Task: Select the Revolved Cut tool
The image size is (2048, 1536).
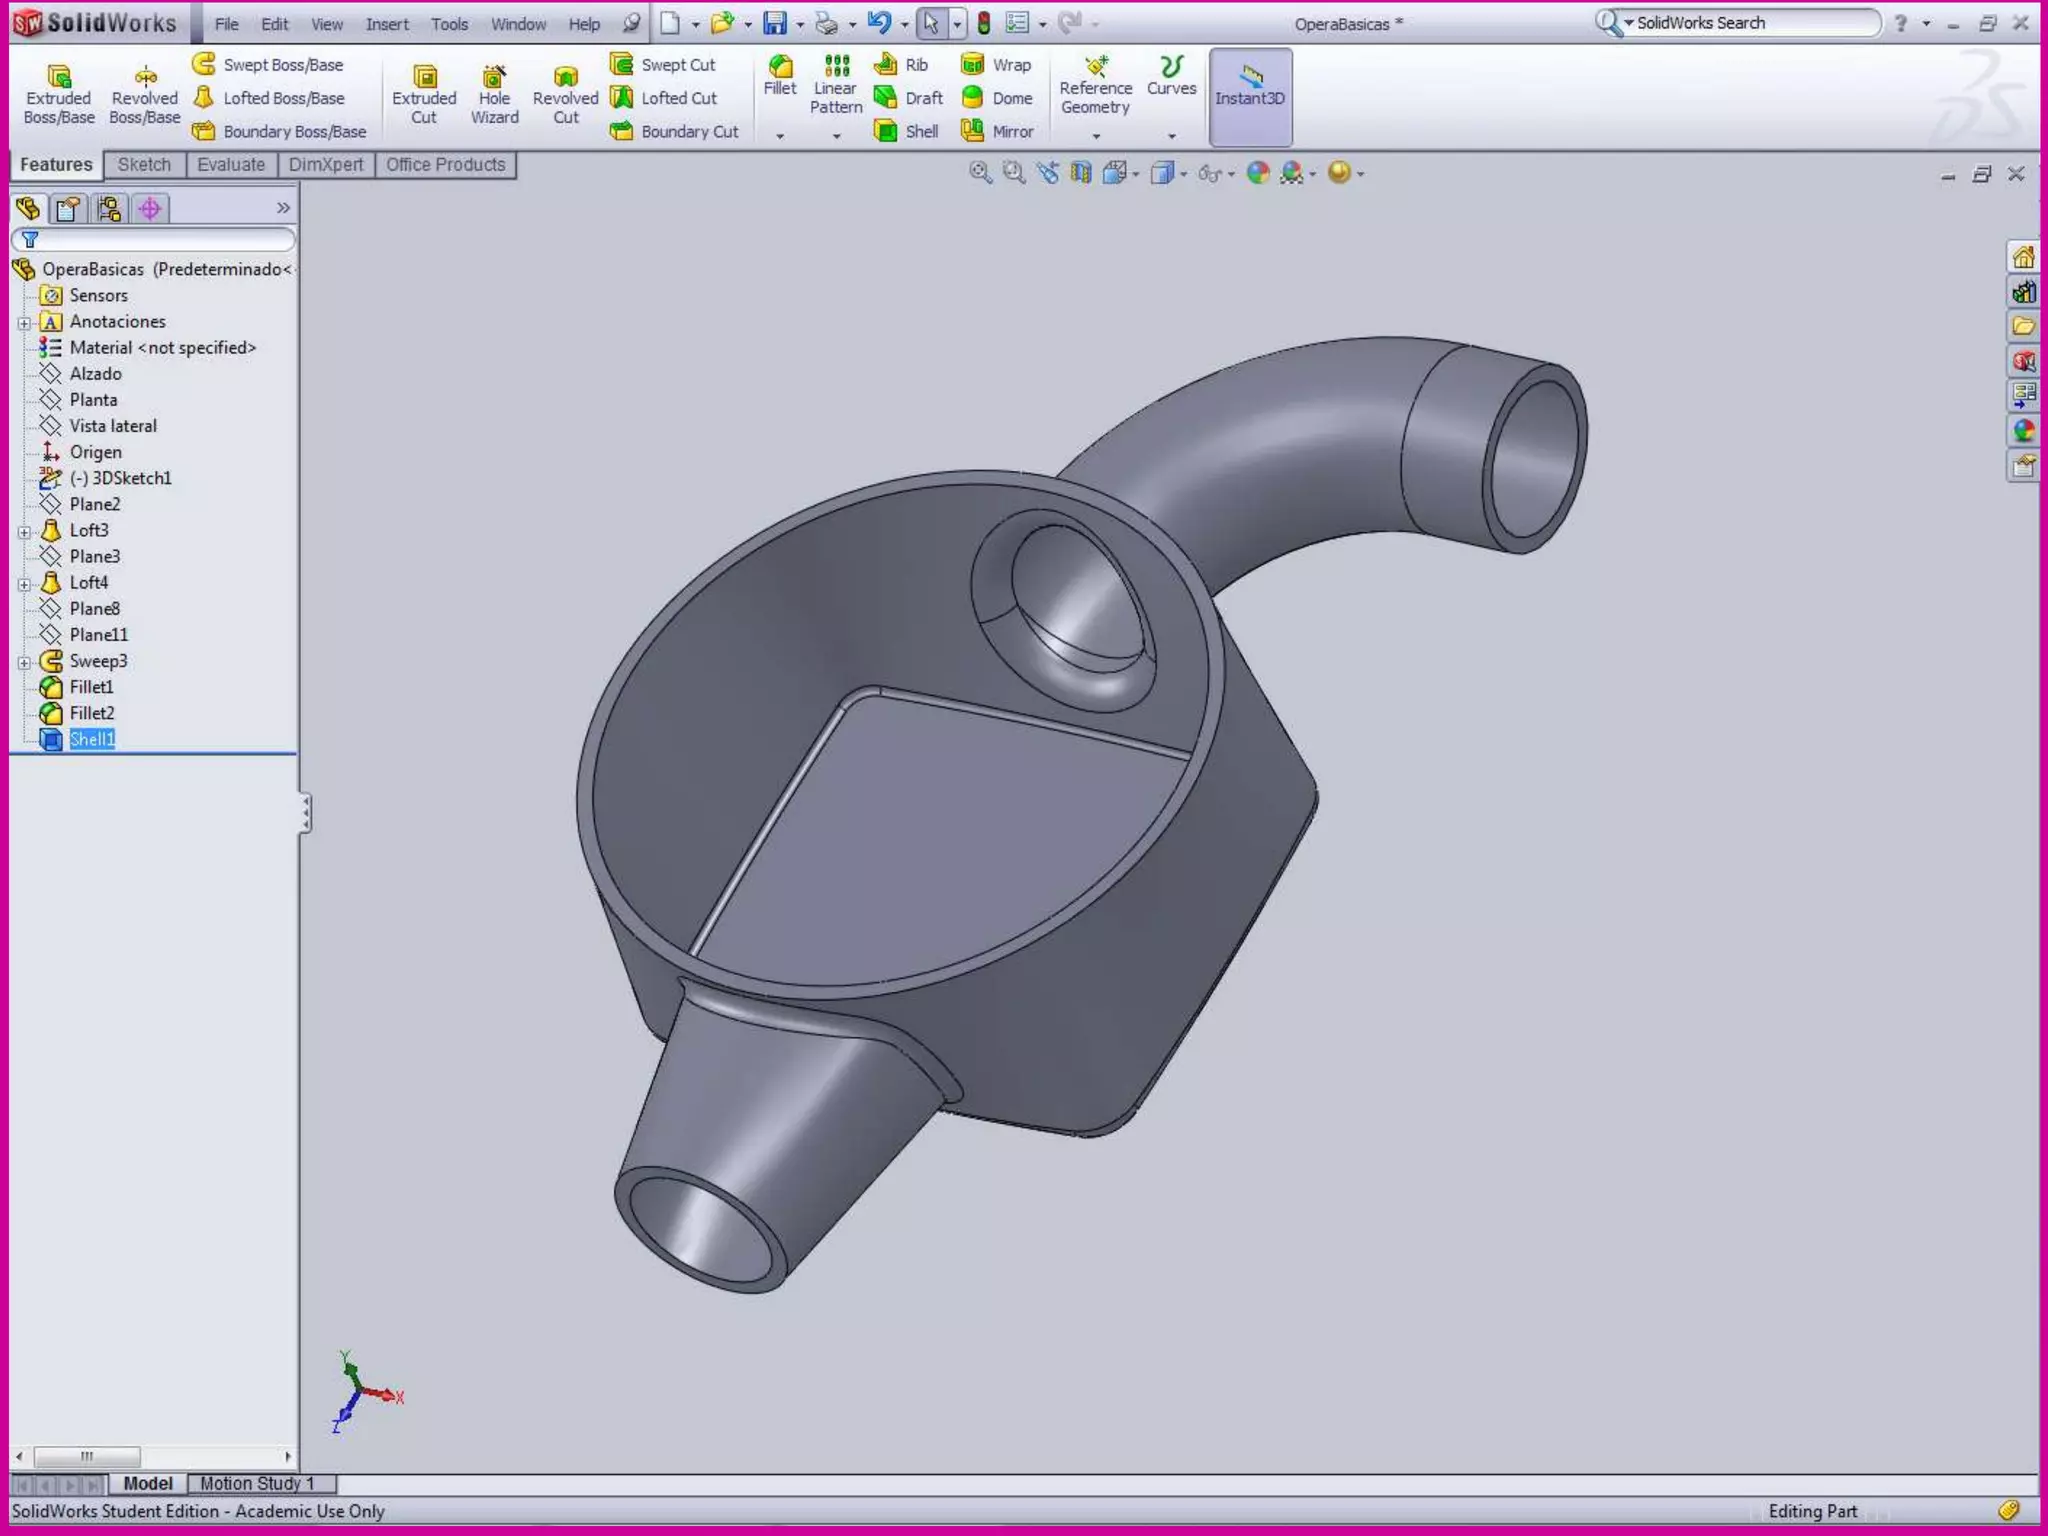Action: pos(565,94)
